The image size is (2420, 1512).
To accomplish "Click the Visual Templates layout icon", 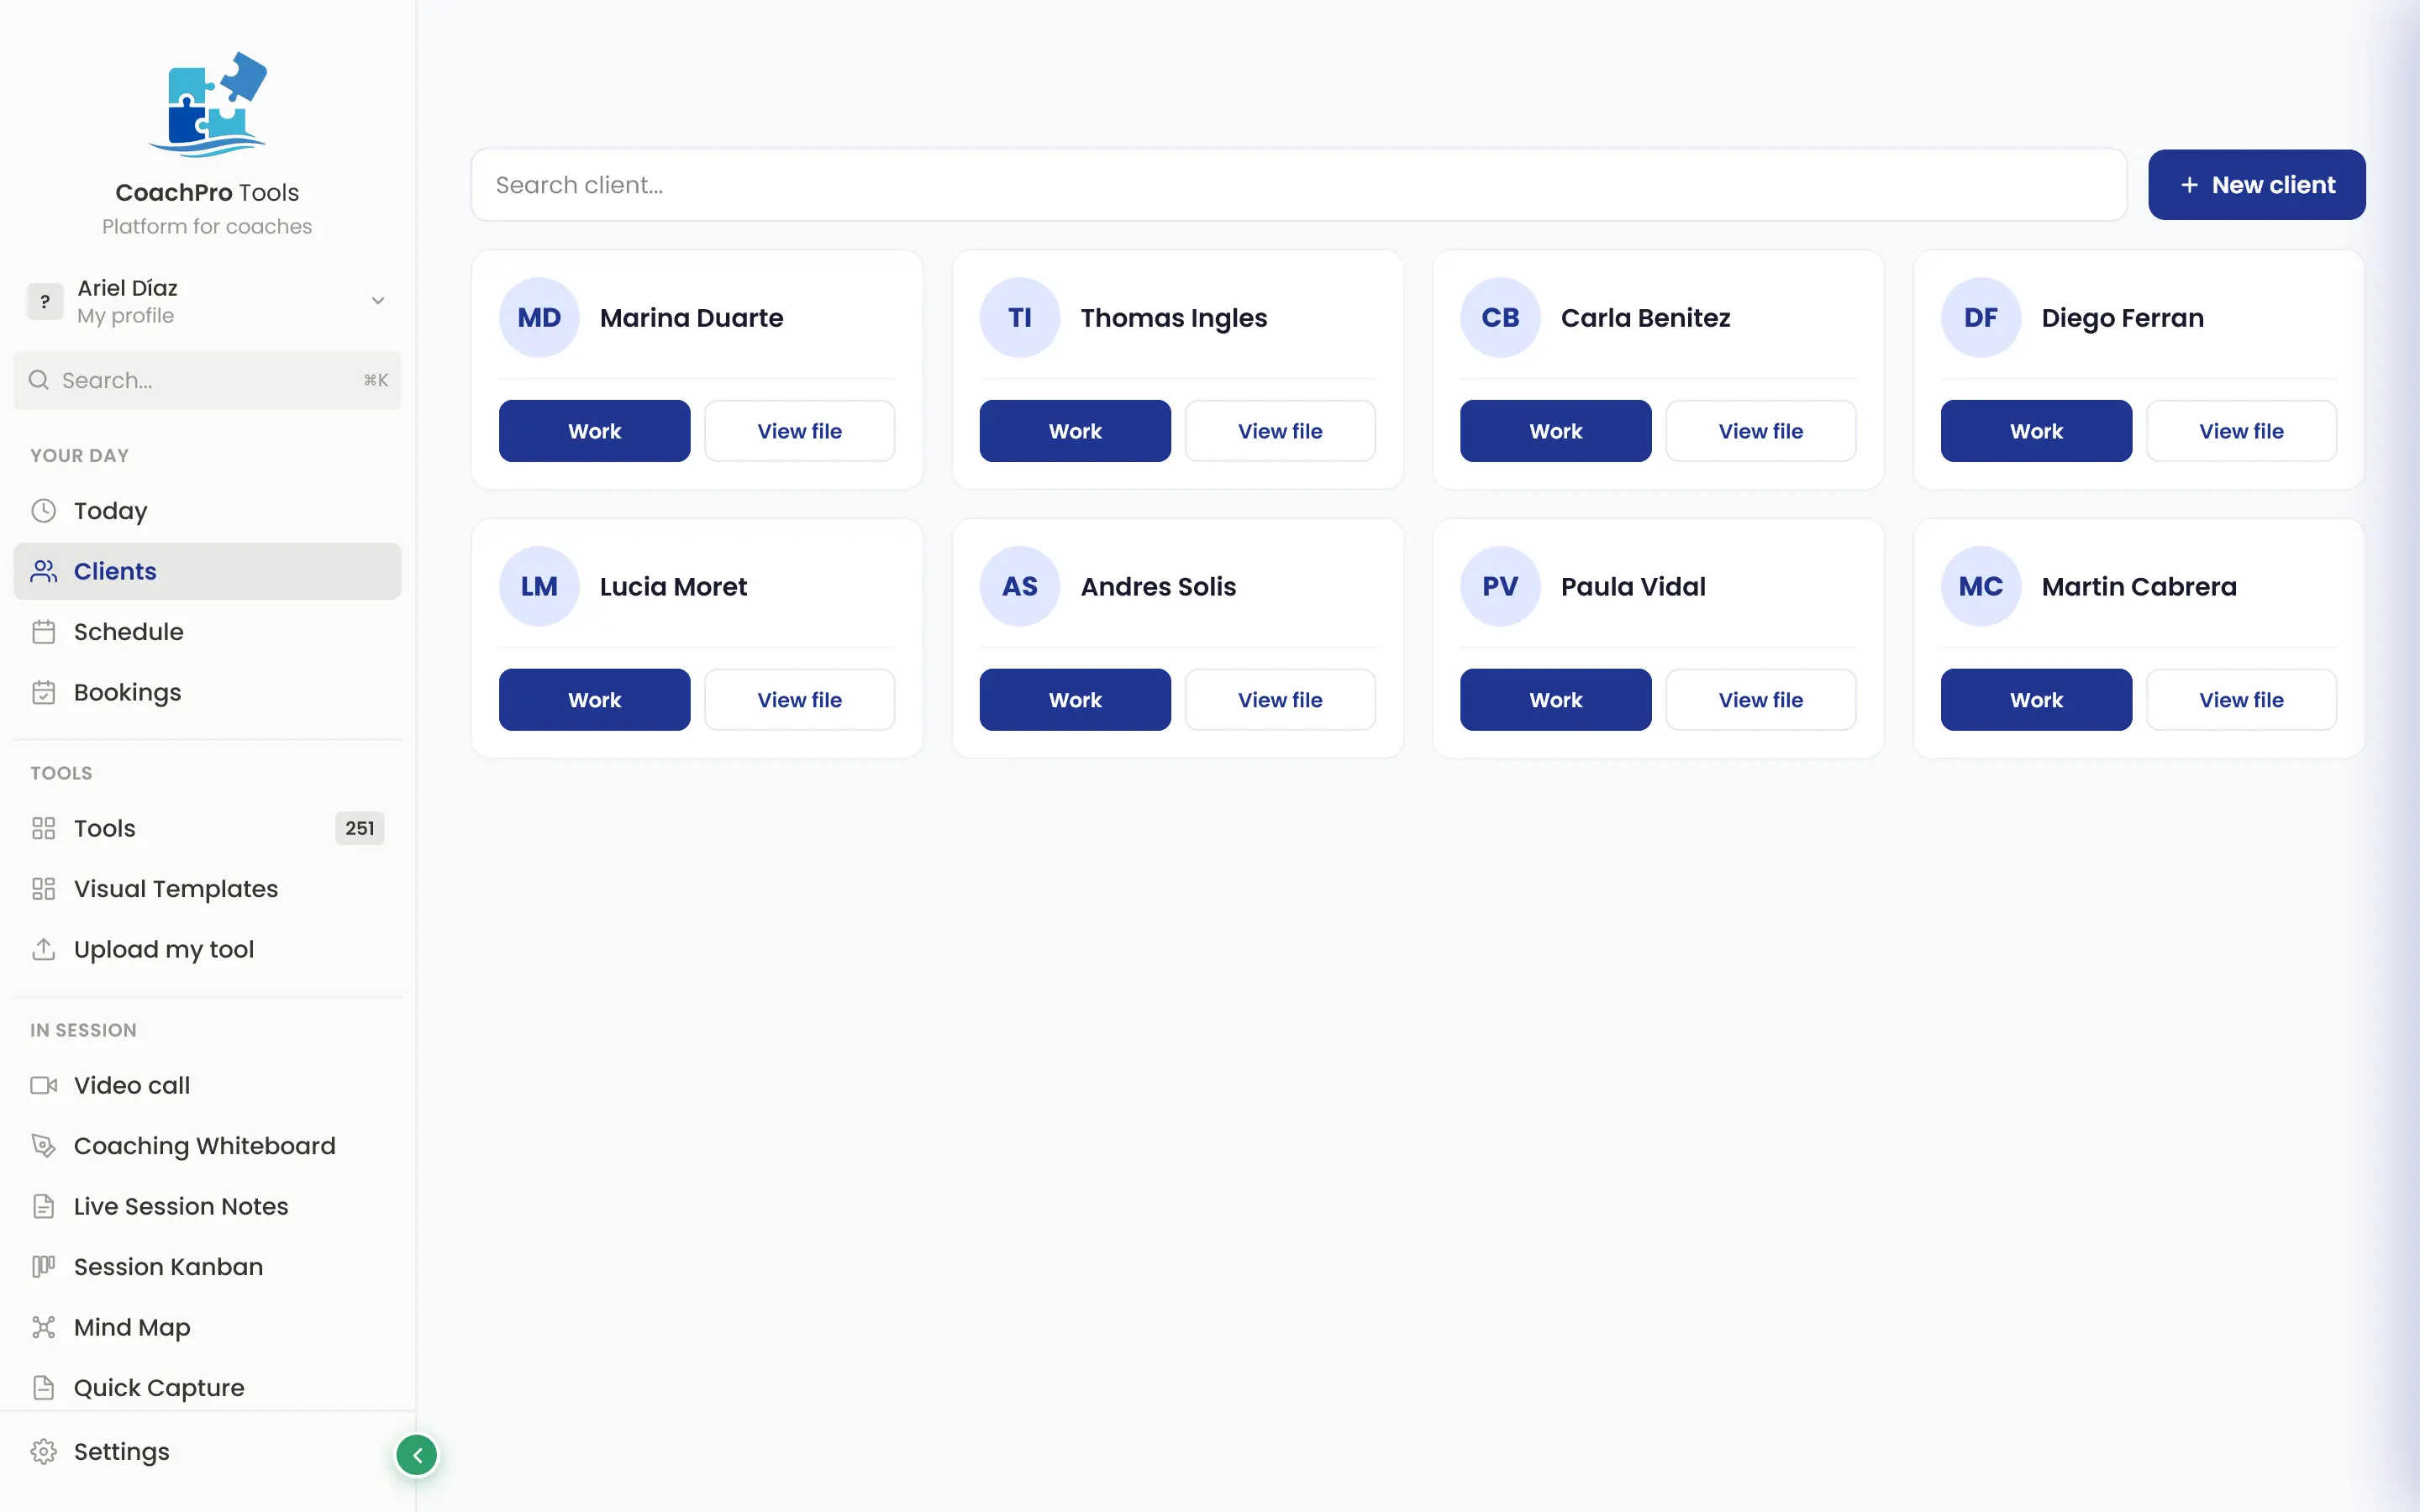I will point(43,889).
